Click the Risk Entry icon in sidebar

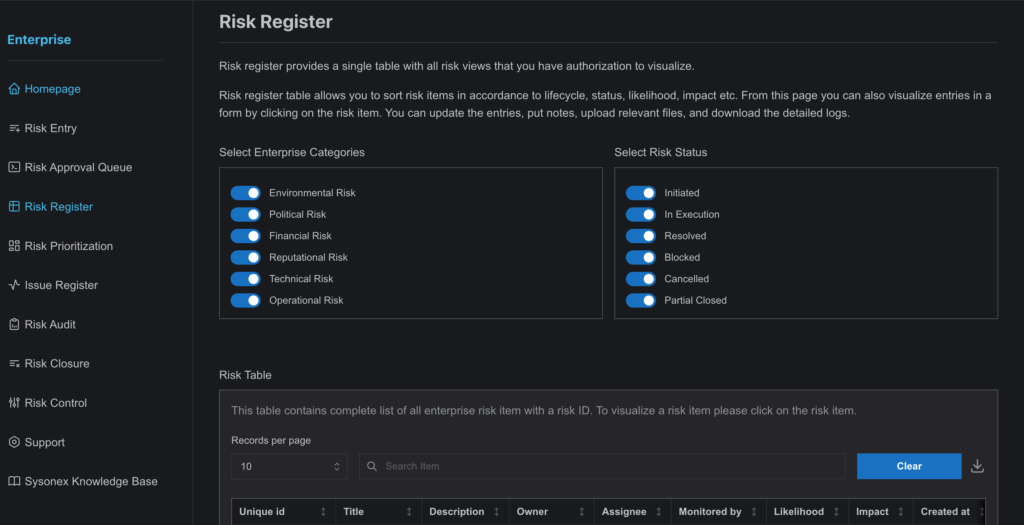[x=14, y=128]
